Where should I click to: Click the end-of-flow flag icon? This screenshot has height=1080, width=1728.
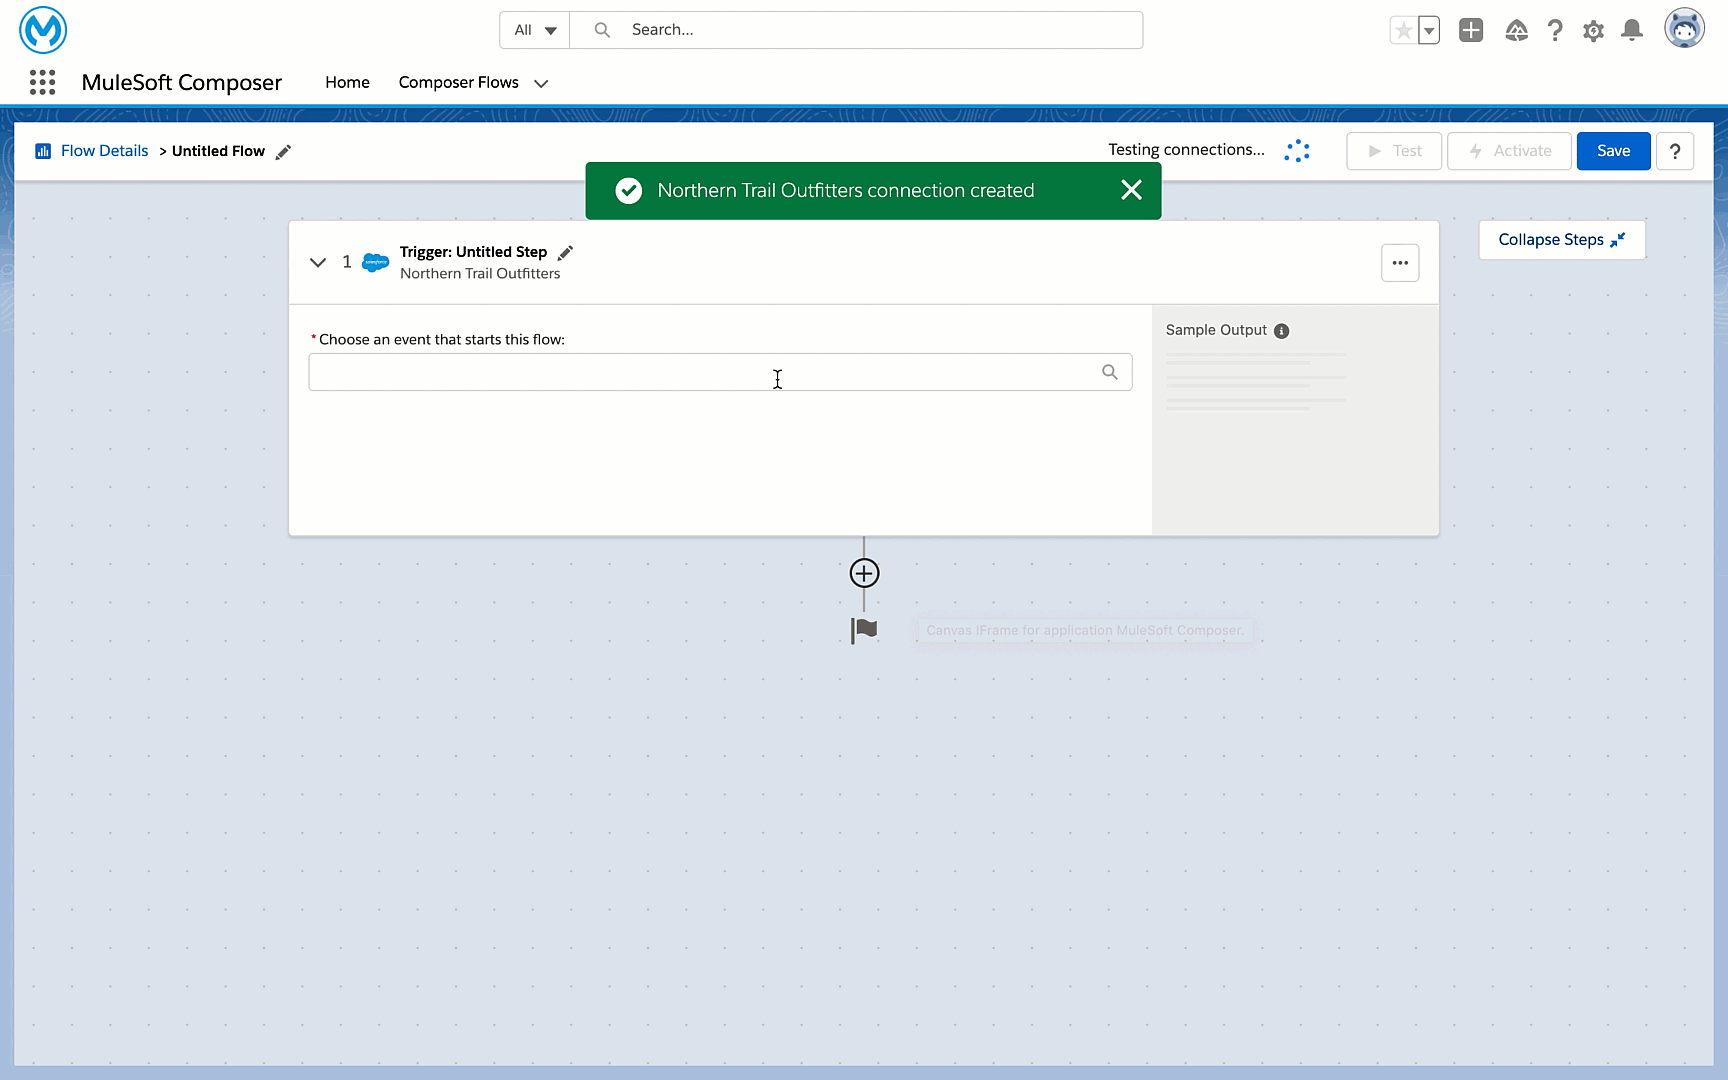click(x=864, y=630)
